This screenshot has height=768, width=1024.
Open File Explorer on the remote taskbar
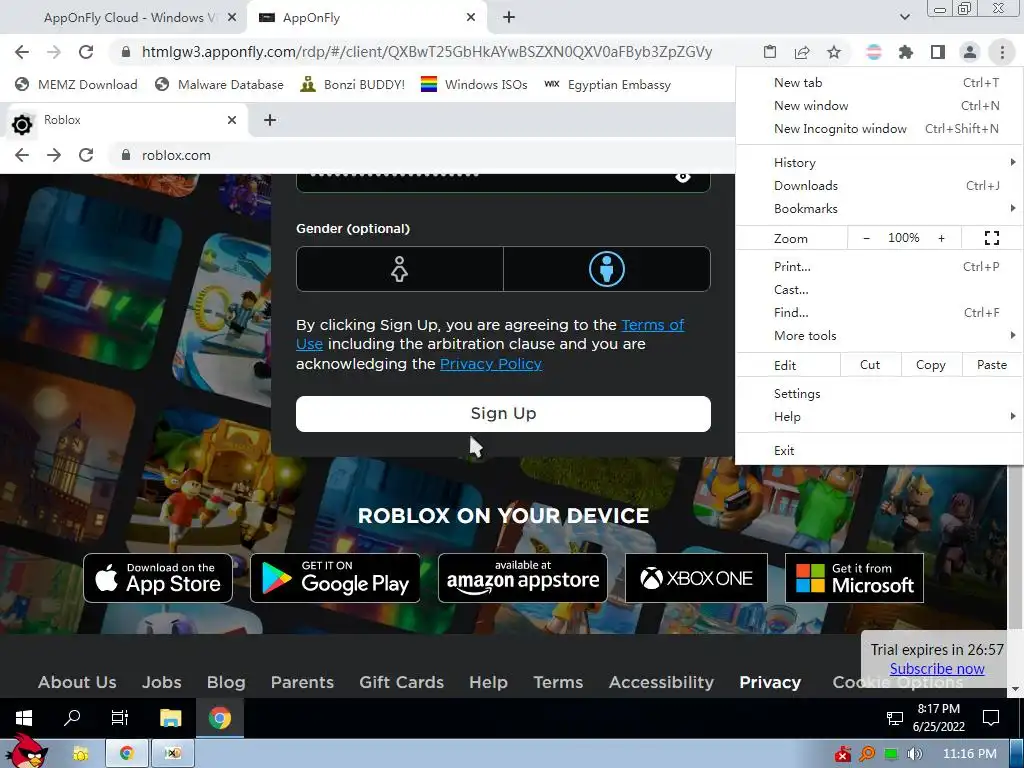coord(170,718)
